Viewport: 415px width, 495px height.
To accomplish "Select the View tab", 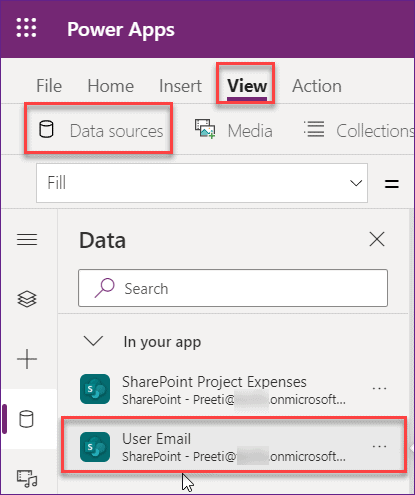I will coord(247,86).
